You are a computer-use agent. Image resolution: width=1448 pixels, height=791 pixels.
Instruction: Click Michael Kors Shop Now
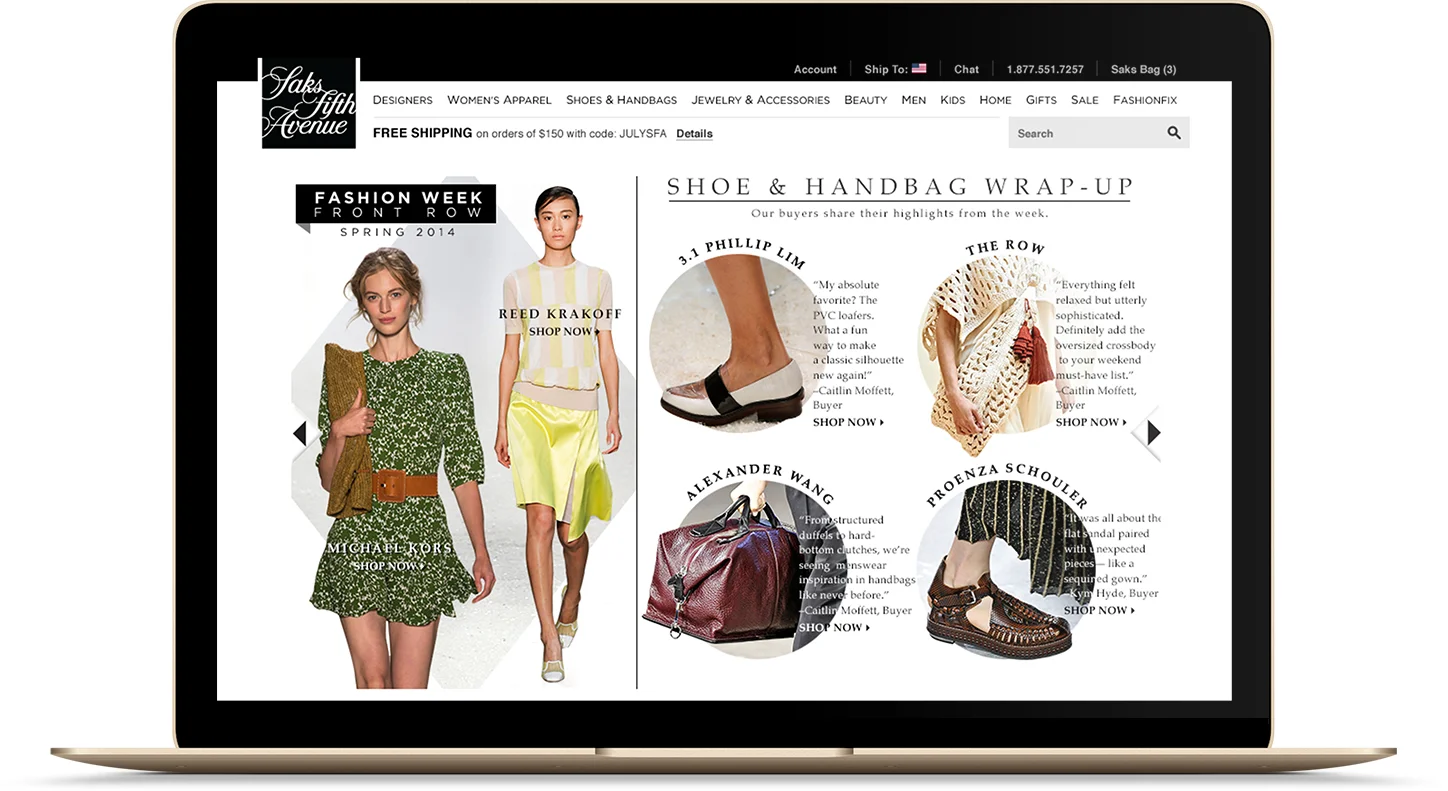coord(389,566)
